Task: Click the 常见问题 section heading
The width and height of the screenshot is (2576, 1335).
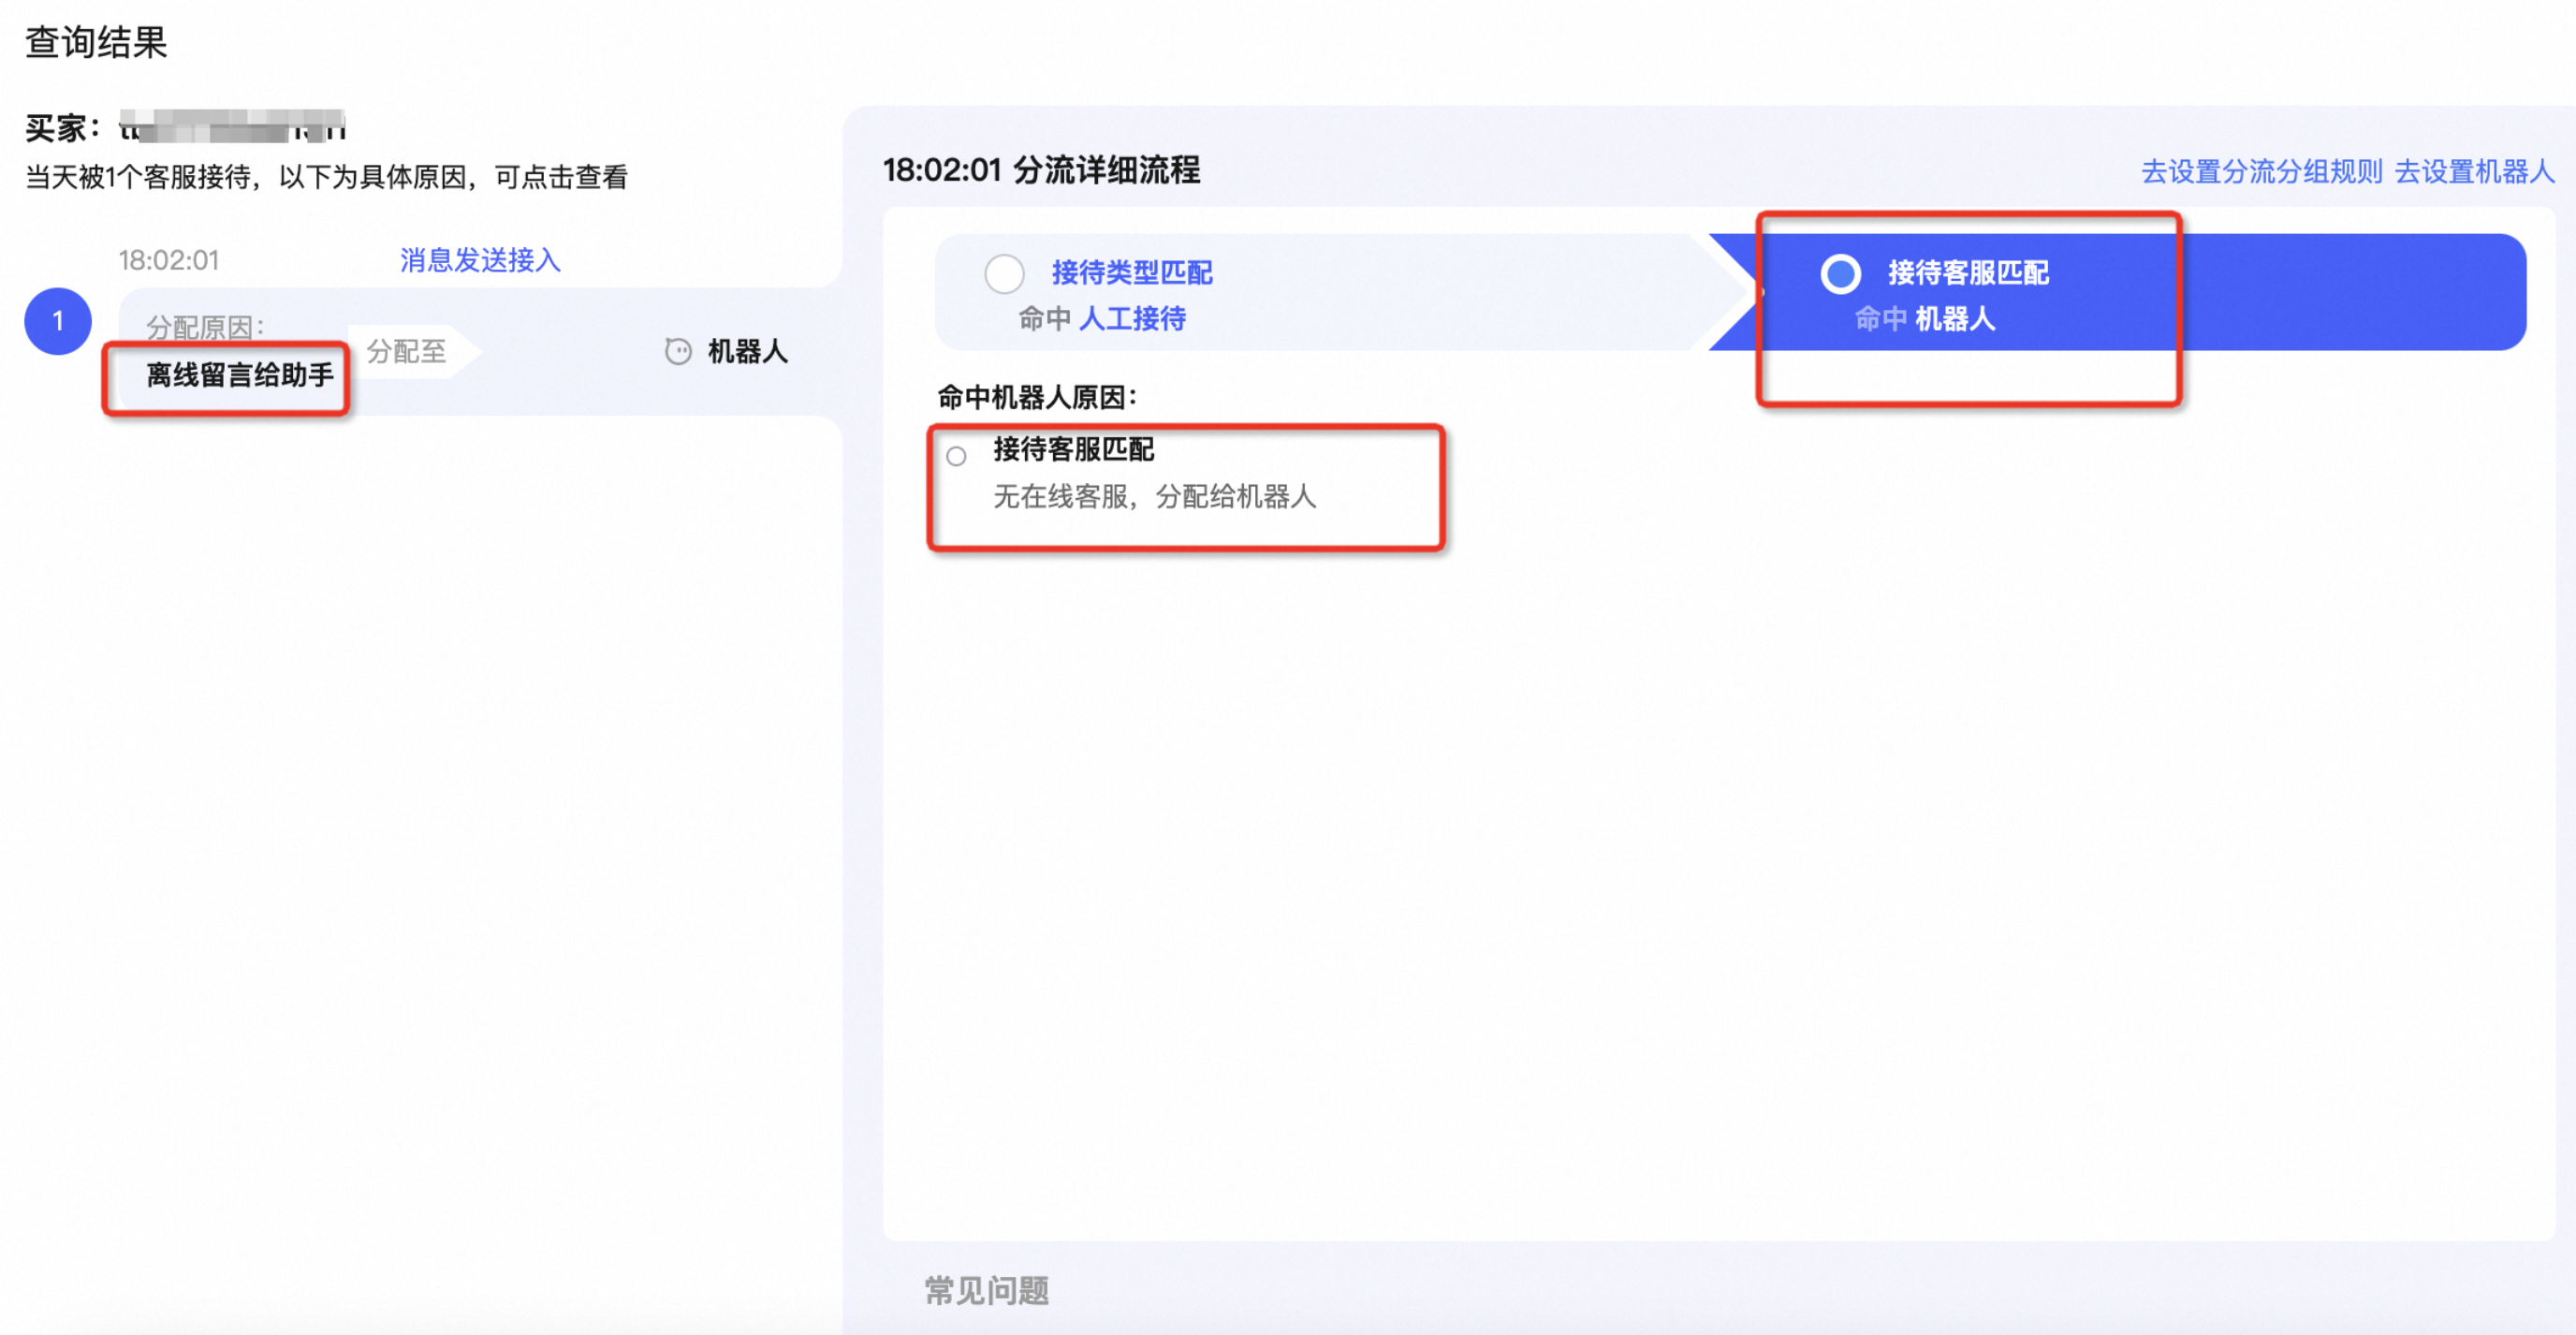Action: point(986,1290)
